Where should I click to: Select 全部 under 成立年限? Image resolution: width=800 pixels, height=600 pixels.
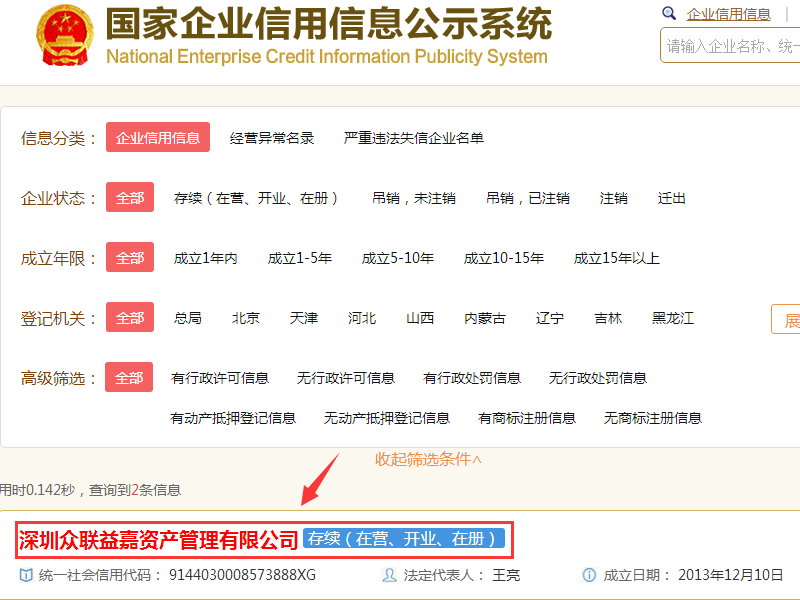tap(130, 258)
